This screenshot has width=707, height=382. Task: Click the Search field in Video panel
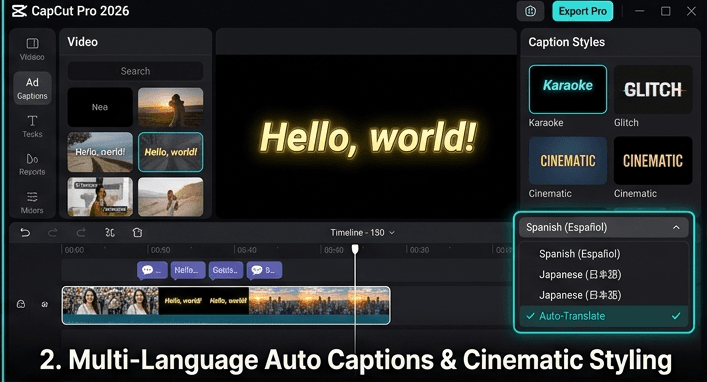135,71
